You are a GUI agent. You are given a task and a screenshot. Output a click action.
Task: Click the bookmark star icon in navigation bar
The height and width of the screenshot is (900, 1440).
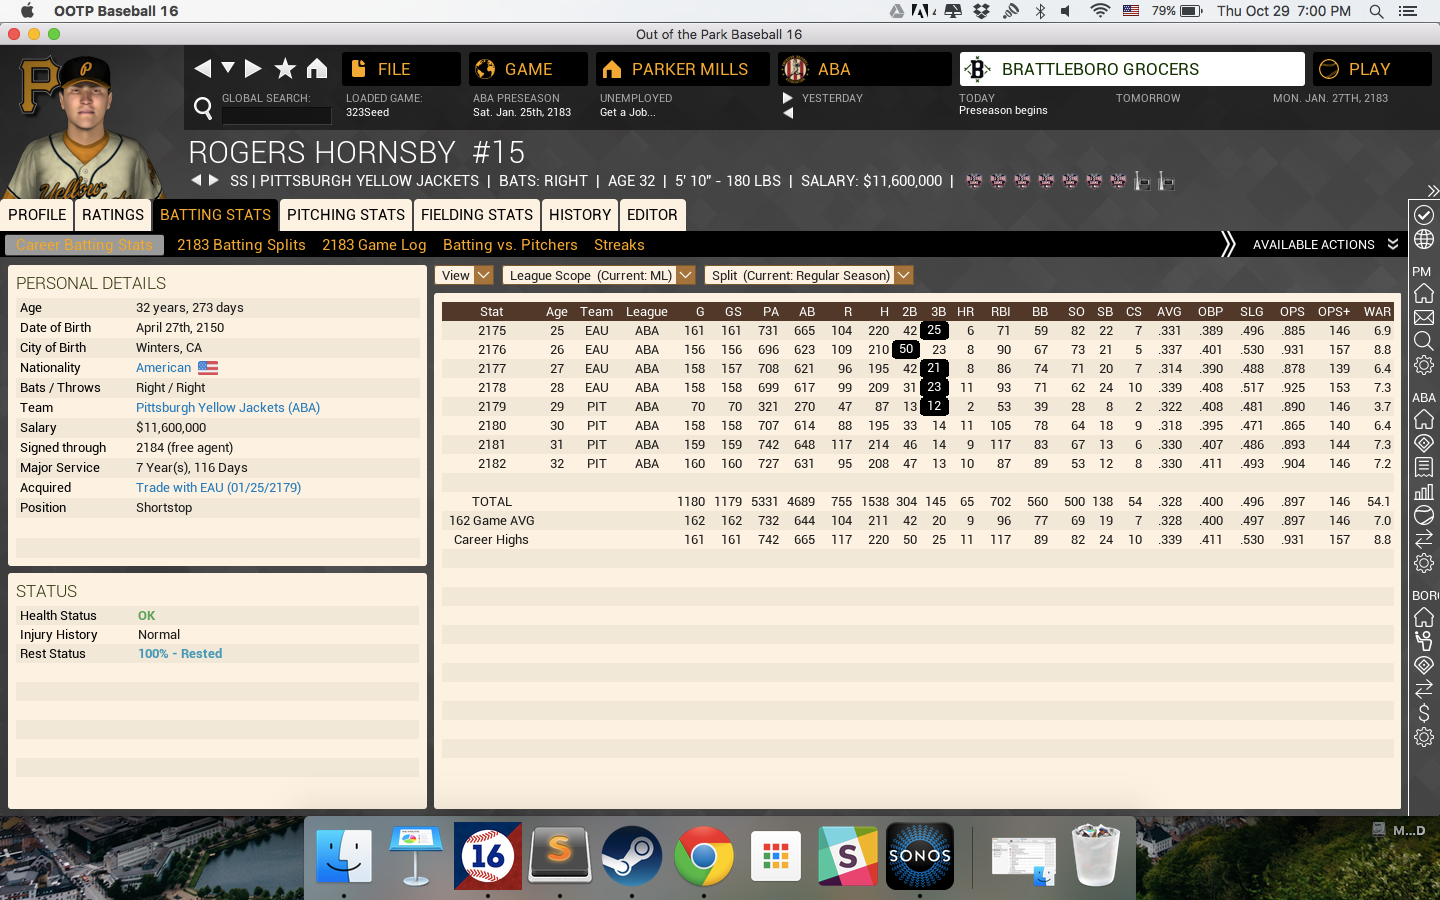tap(285, 69)
